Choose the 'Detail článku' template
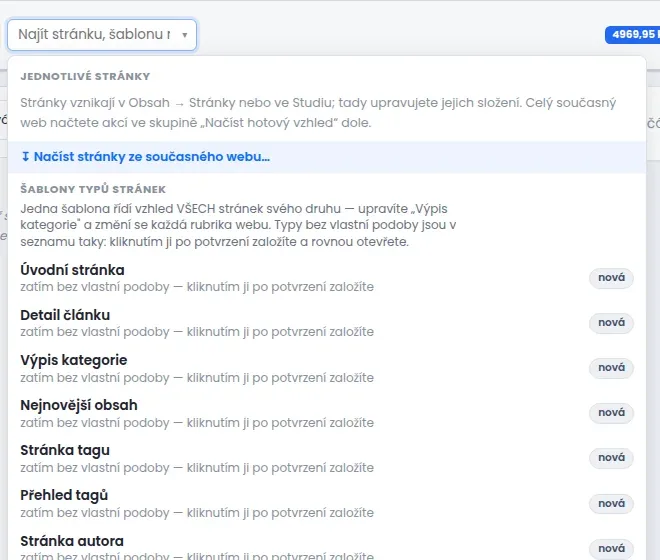 click(x=327, y=323)
